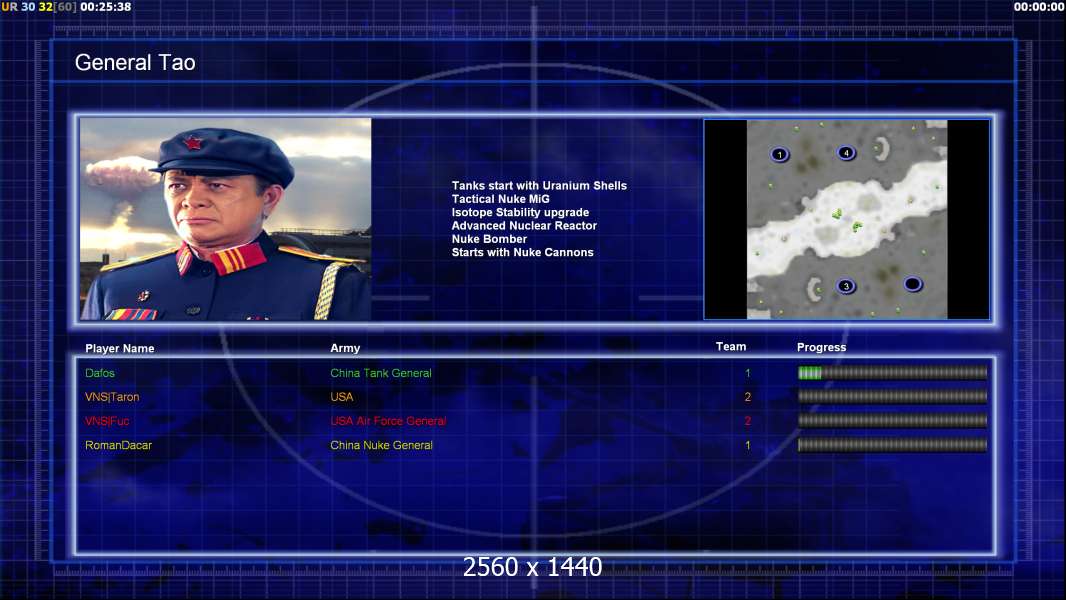Screen dimensions: 1066x600
Task: Select player name 'VNS|Taron'
Action: coord(112,397)
